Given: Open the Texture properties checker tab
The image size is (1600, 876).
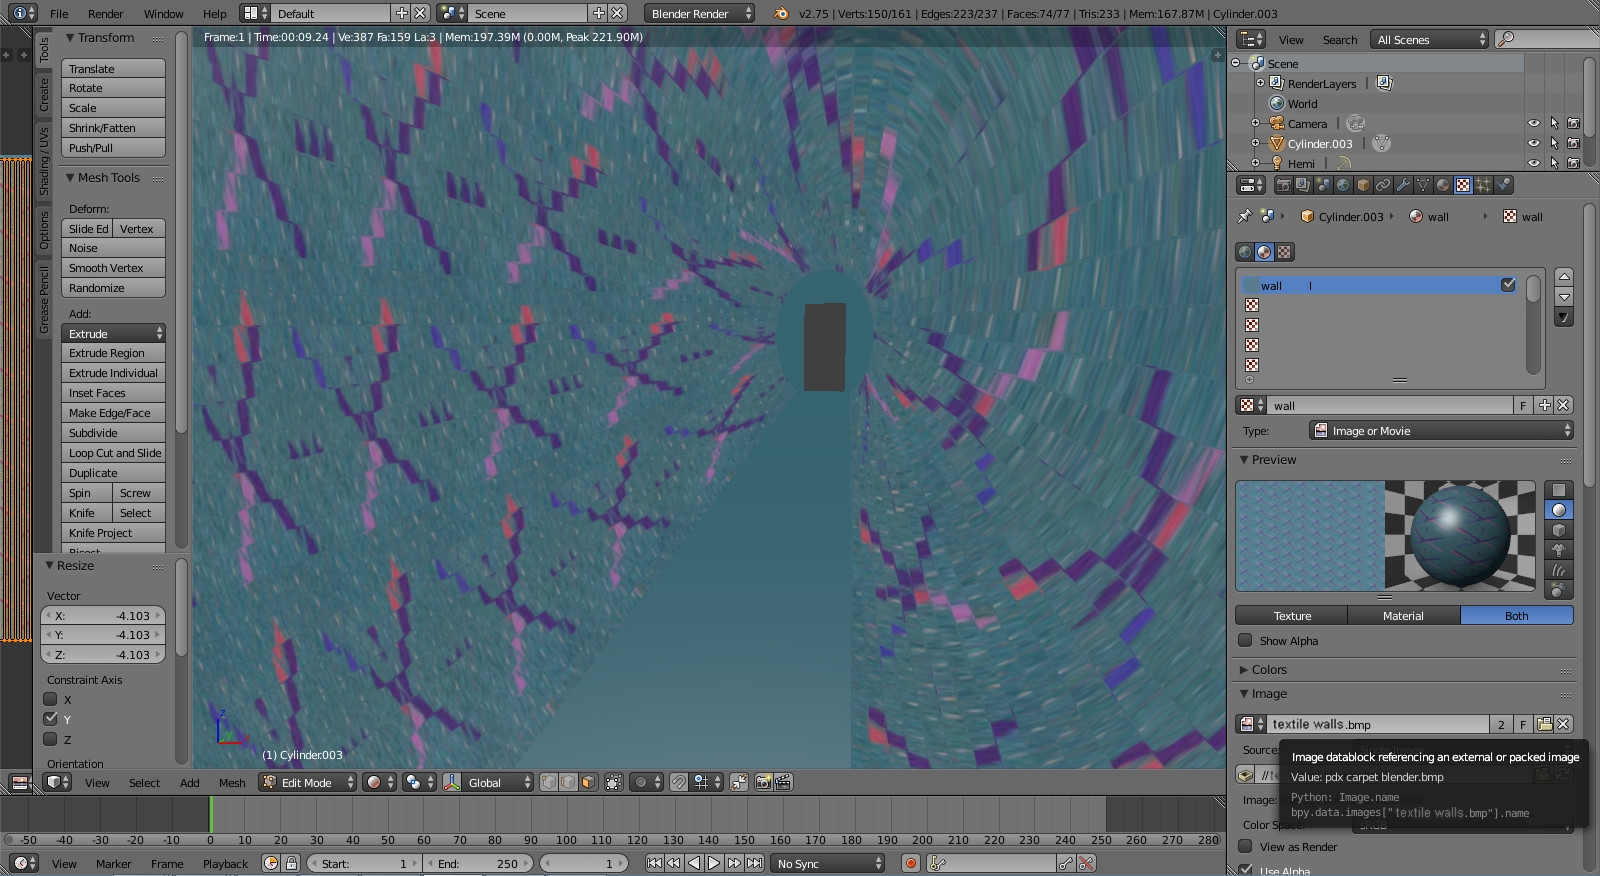Looking at the screenshot, I should pos(1463,185).
